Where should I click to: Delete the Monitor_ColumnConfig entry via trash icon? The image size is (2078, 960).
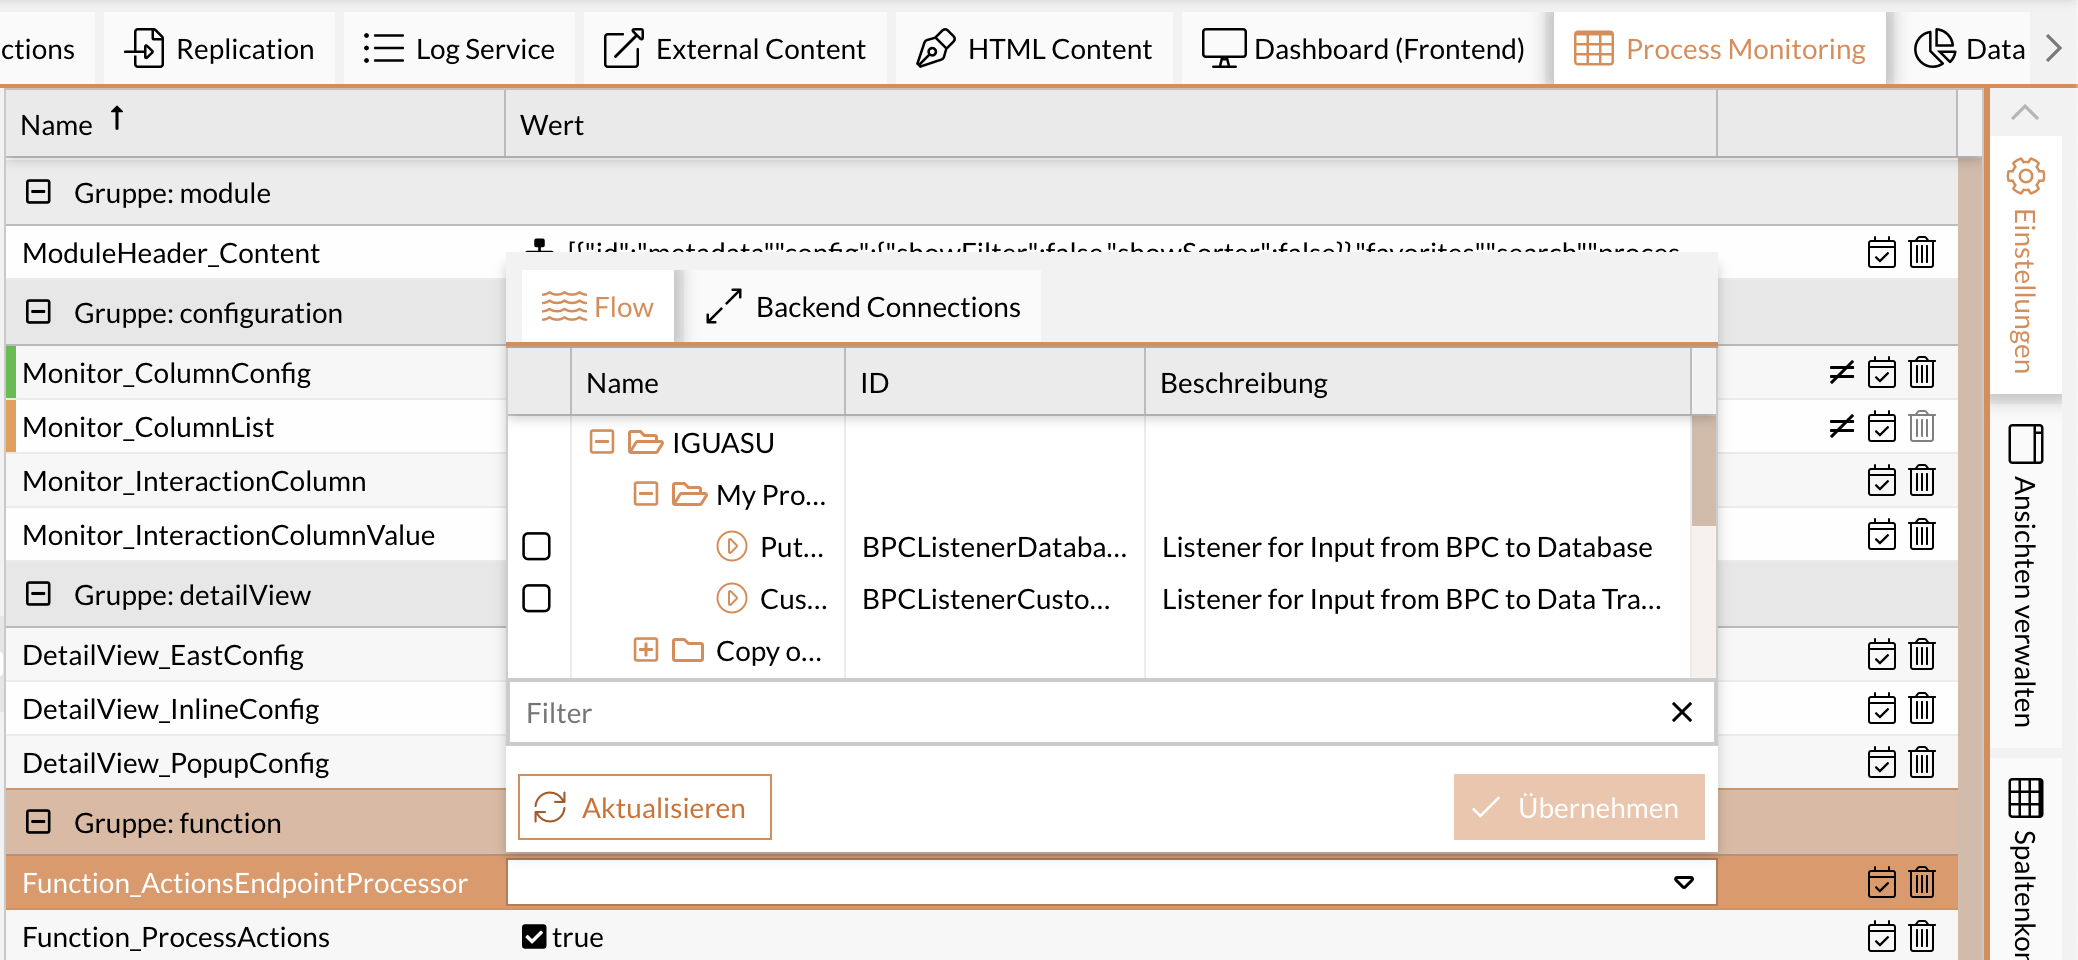(1922, 372)
